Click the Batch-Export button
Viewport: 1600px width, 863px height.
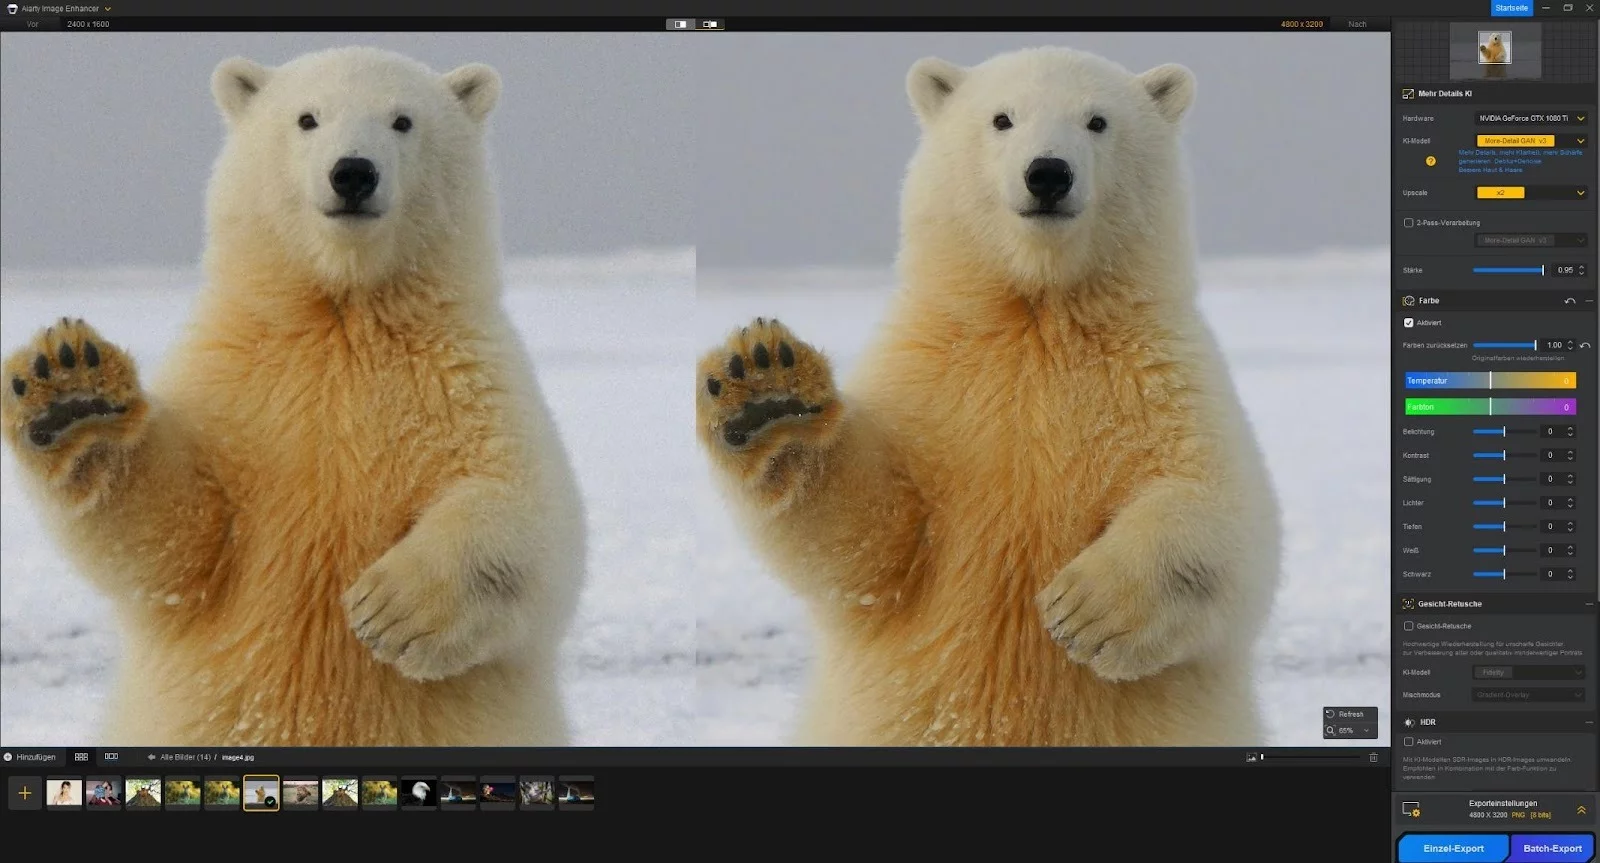point(1552,848)
